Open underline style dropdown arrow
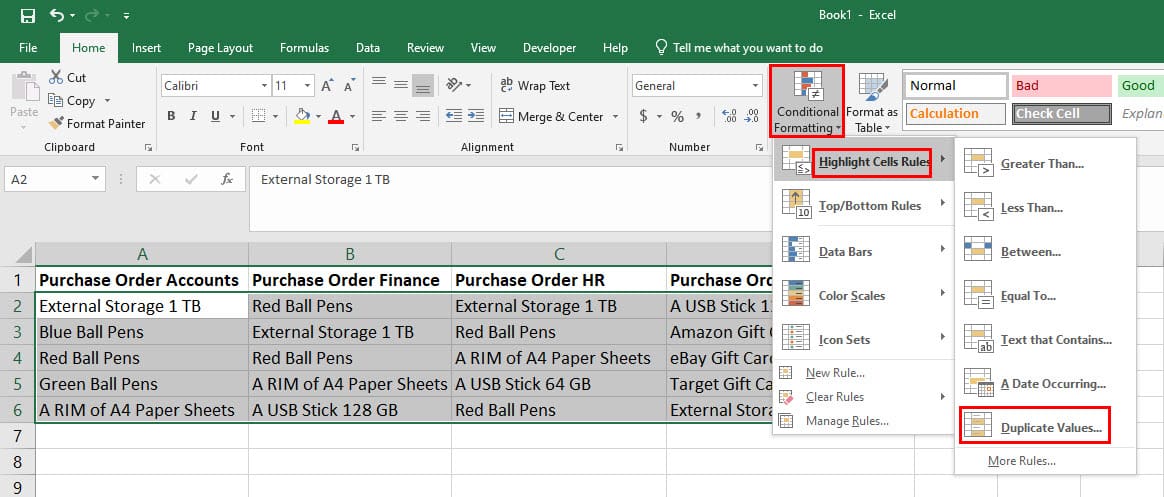The width and height of the screenshot is (1164, 497). [x=232, y=116]
